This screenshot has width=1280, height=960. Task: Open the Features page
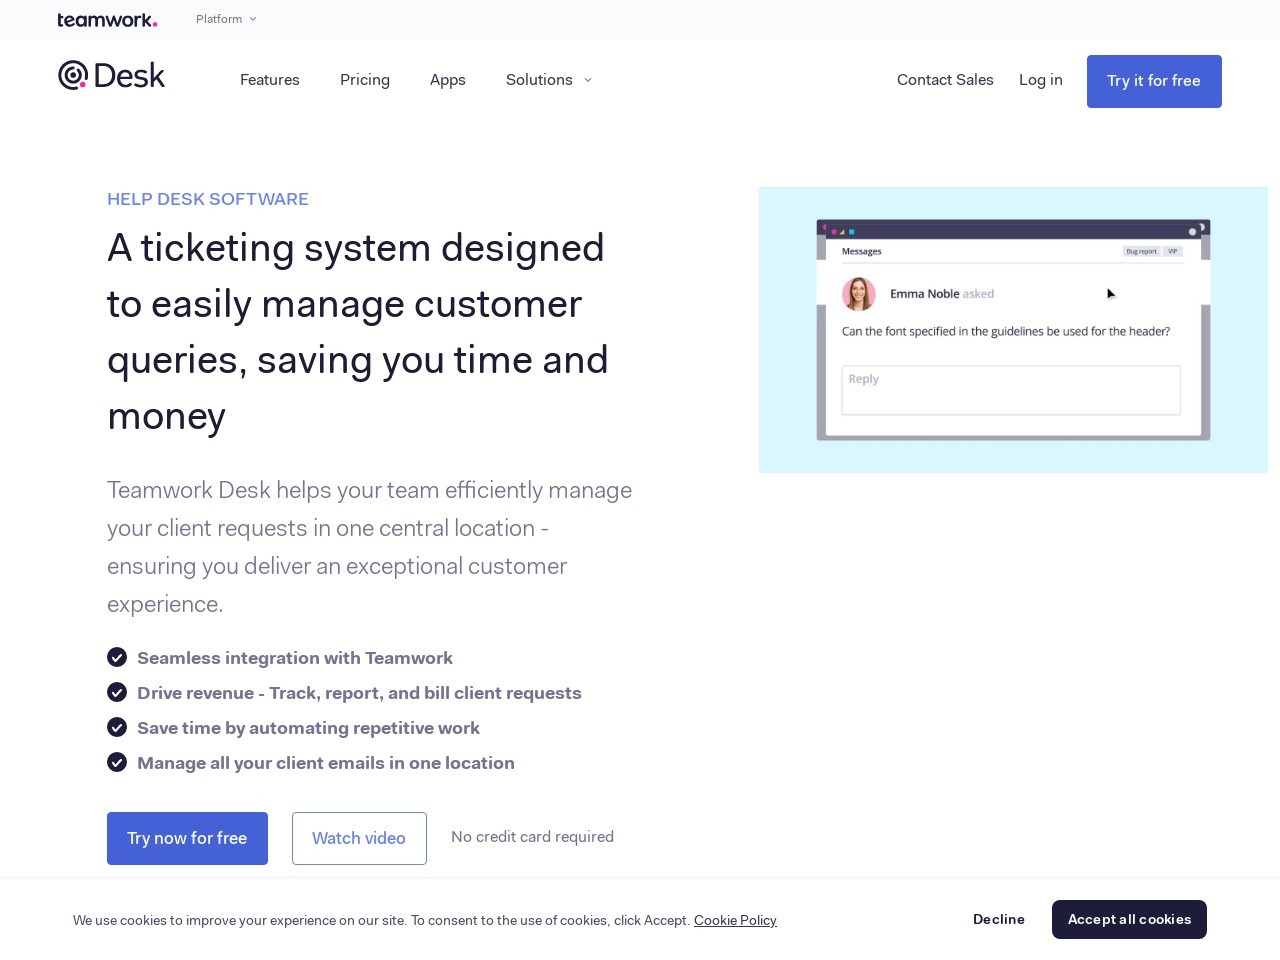pos(270,80)
